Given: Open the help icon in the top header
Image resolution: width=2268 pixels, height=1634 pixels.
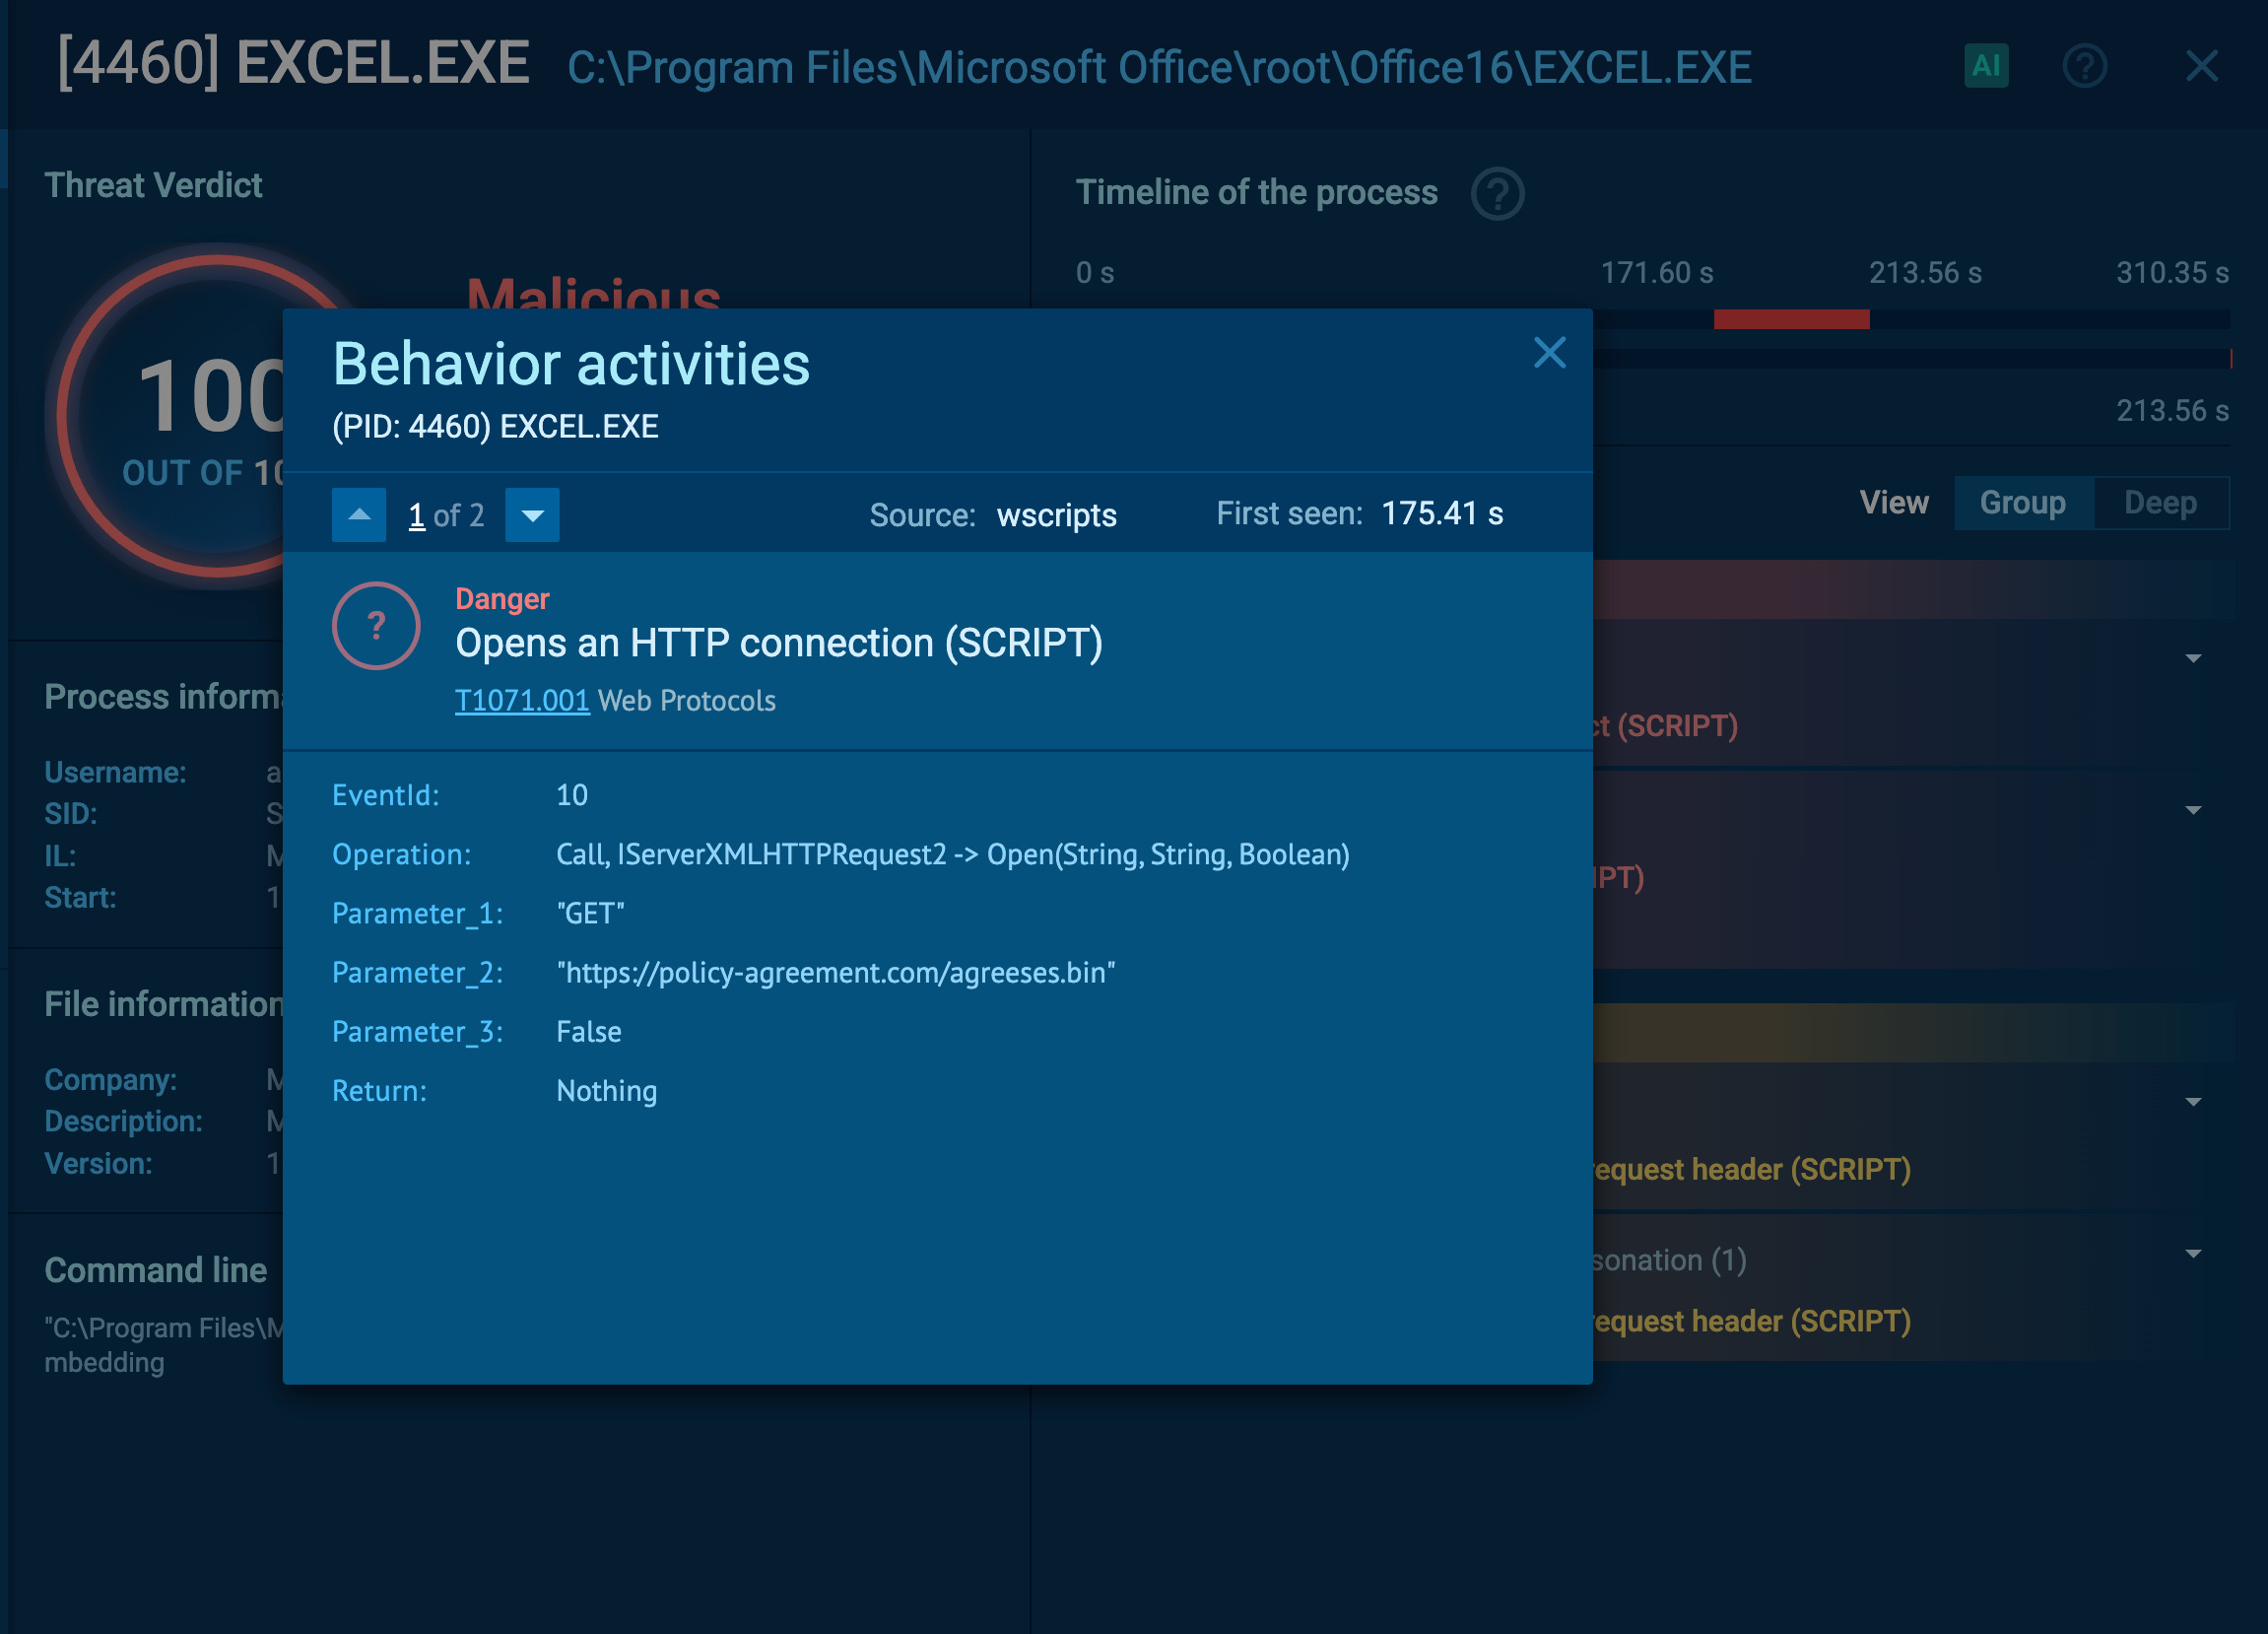Looking at the screenshot, I should tap(2084, 66).
